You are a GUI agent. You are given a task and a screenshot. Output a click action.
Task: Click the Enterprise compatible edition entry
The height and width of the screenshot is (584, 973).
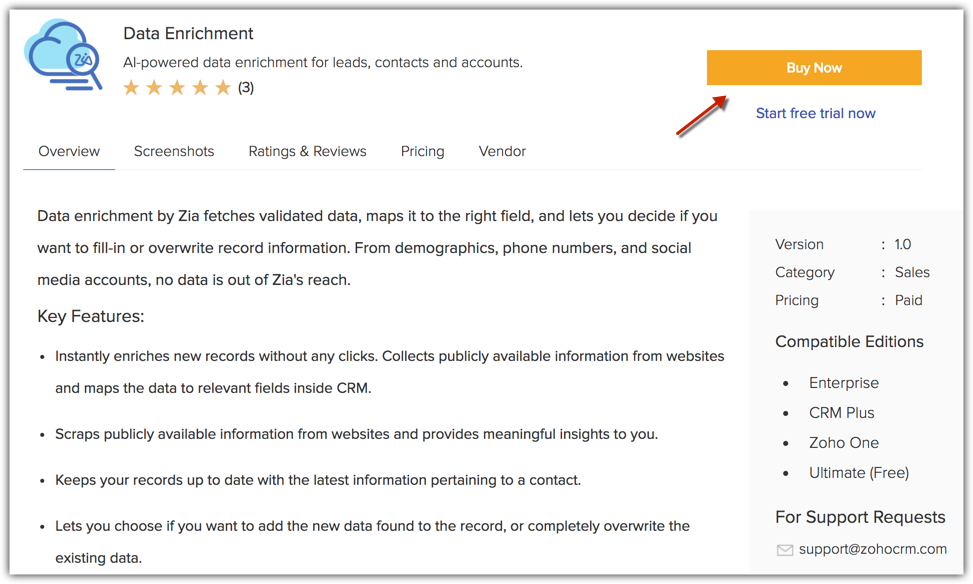coord(844,383)
